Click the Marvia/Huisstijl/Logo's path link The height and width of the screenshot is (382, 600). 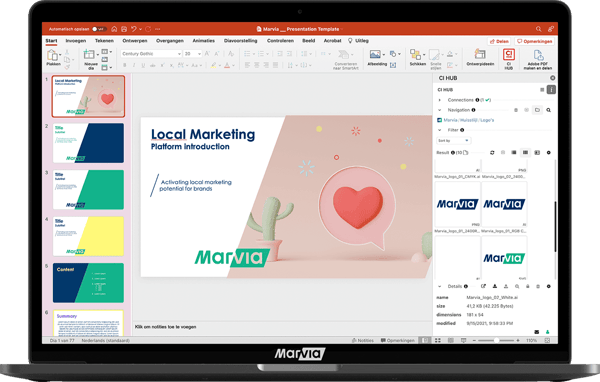click(x=469, y=120)
